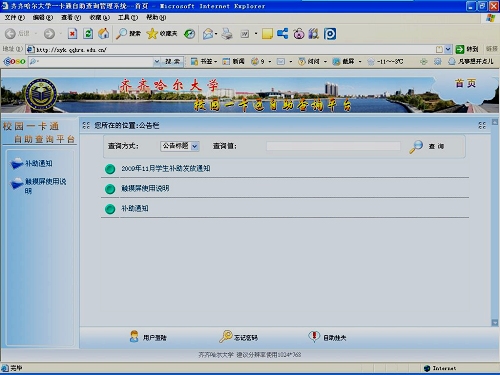The height and width of the screenshot is (375, 500).
Task: Open the 2009年11月学生补助发放通知 announcement
Action: (166, 169)
